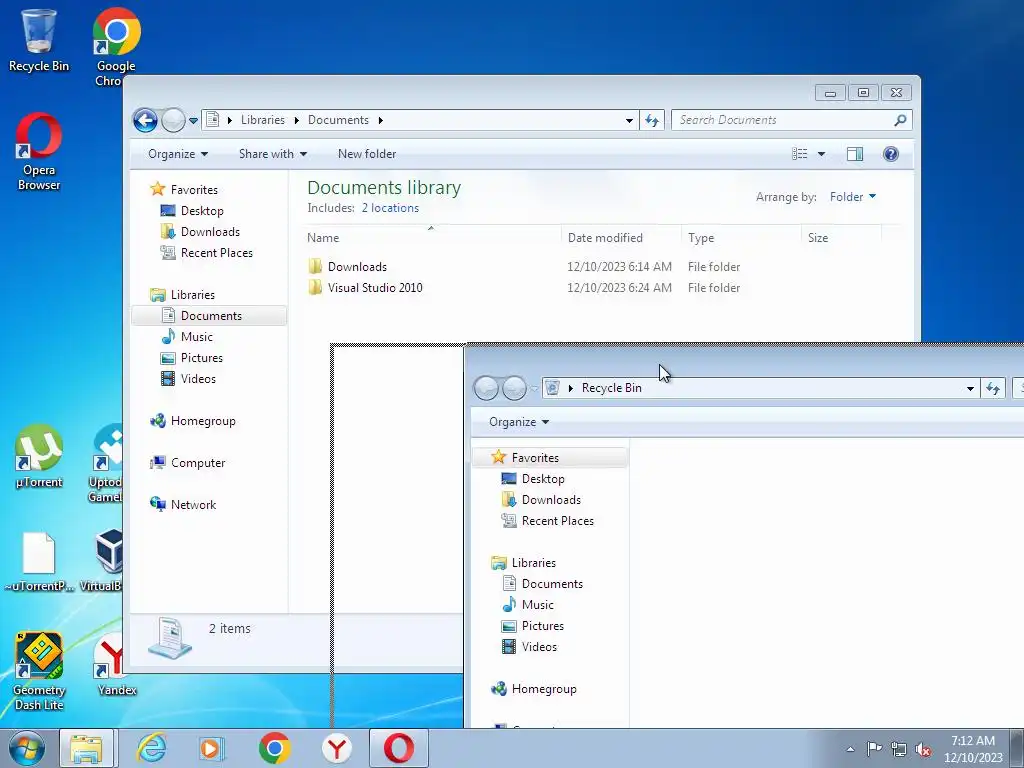Click New folder in the toolbar

pyautogui.click(x=367, y=154)
